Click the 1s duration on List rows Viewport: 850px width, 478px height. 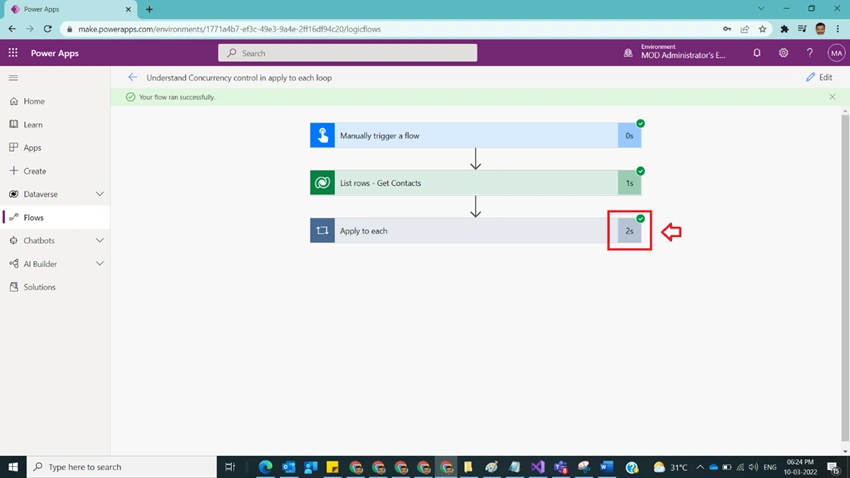pyautogui.click(x=629, y=183)
